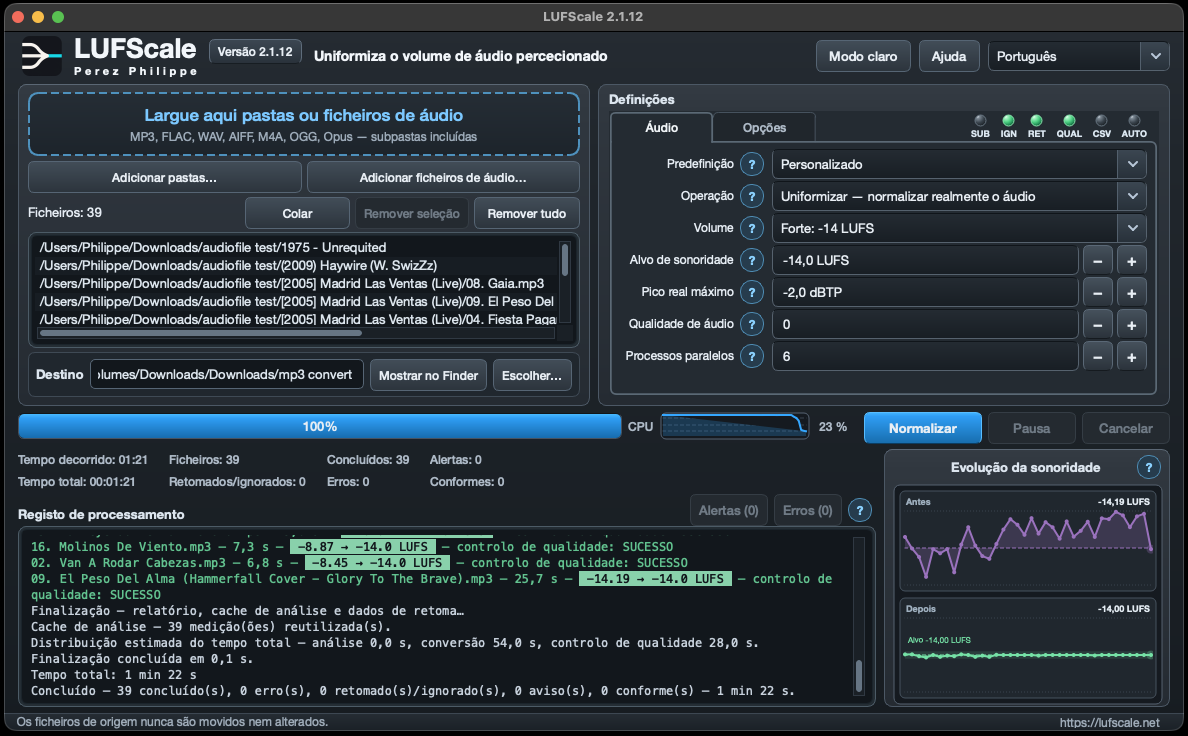Click the Remover seleção button

pos(411,214)
